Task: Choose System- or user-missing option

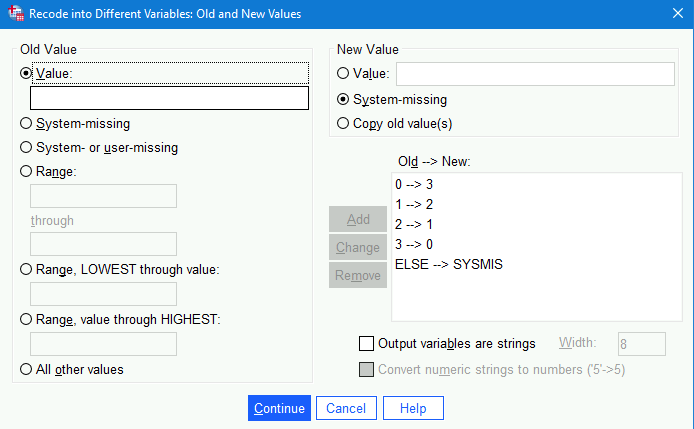Action: coord(26,147)
